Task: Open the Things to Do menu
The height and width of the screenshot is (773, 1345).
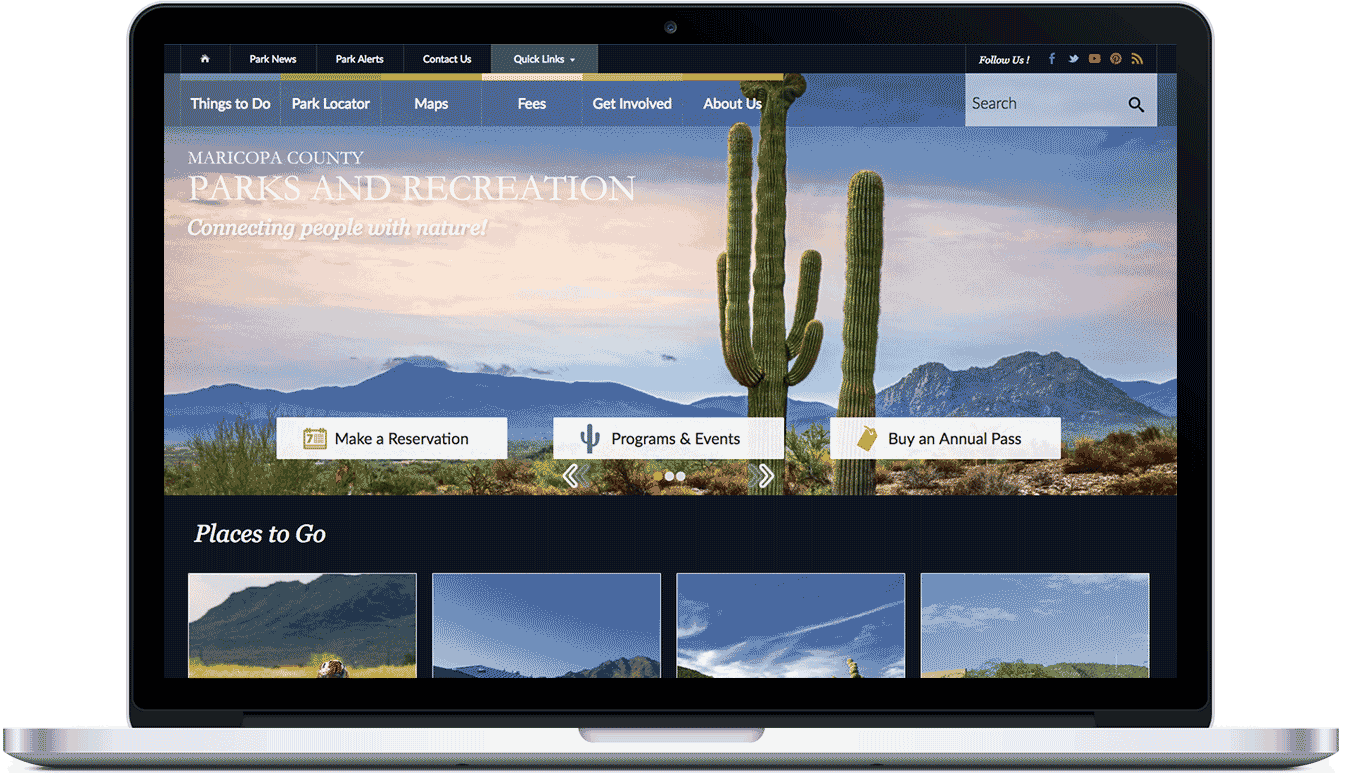Action: pos(230,103)
